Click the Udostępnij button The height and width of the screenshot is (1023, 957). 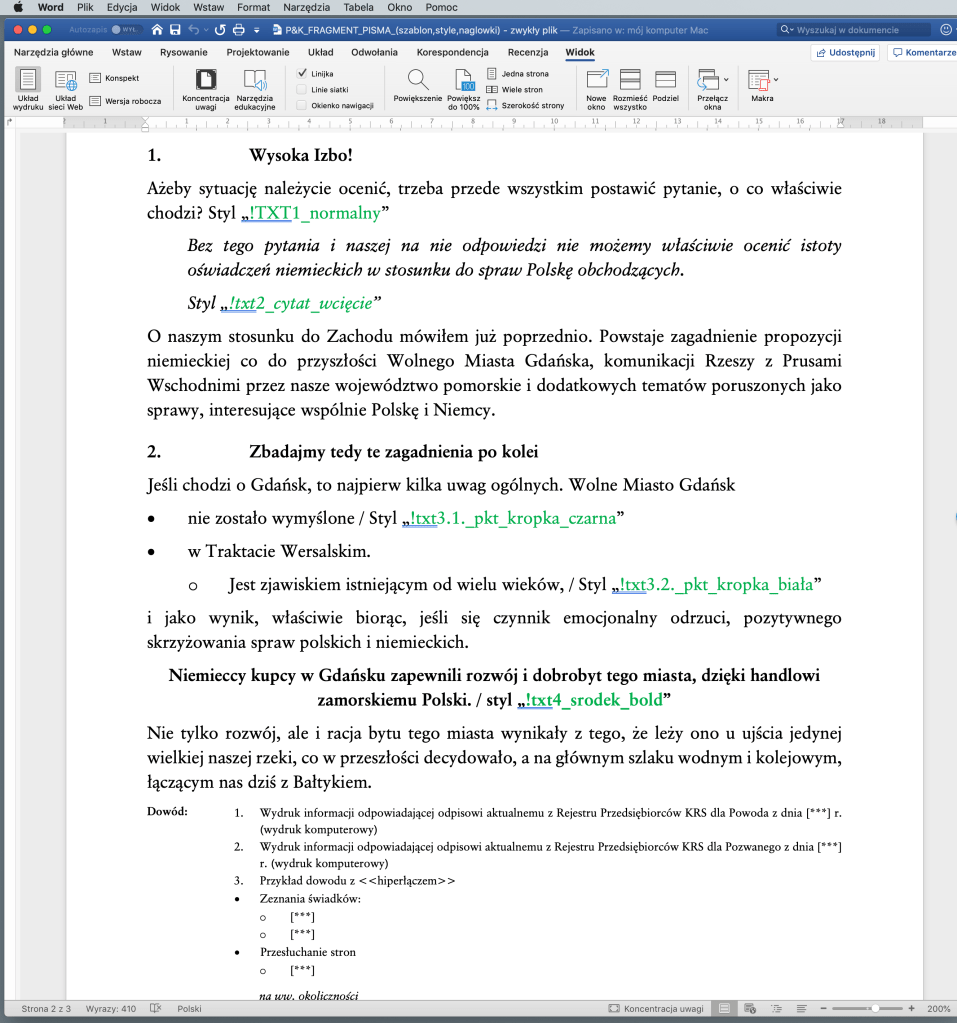pyautogui.click(x=845, y=52)
